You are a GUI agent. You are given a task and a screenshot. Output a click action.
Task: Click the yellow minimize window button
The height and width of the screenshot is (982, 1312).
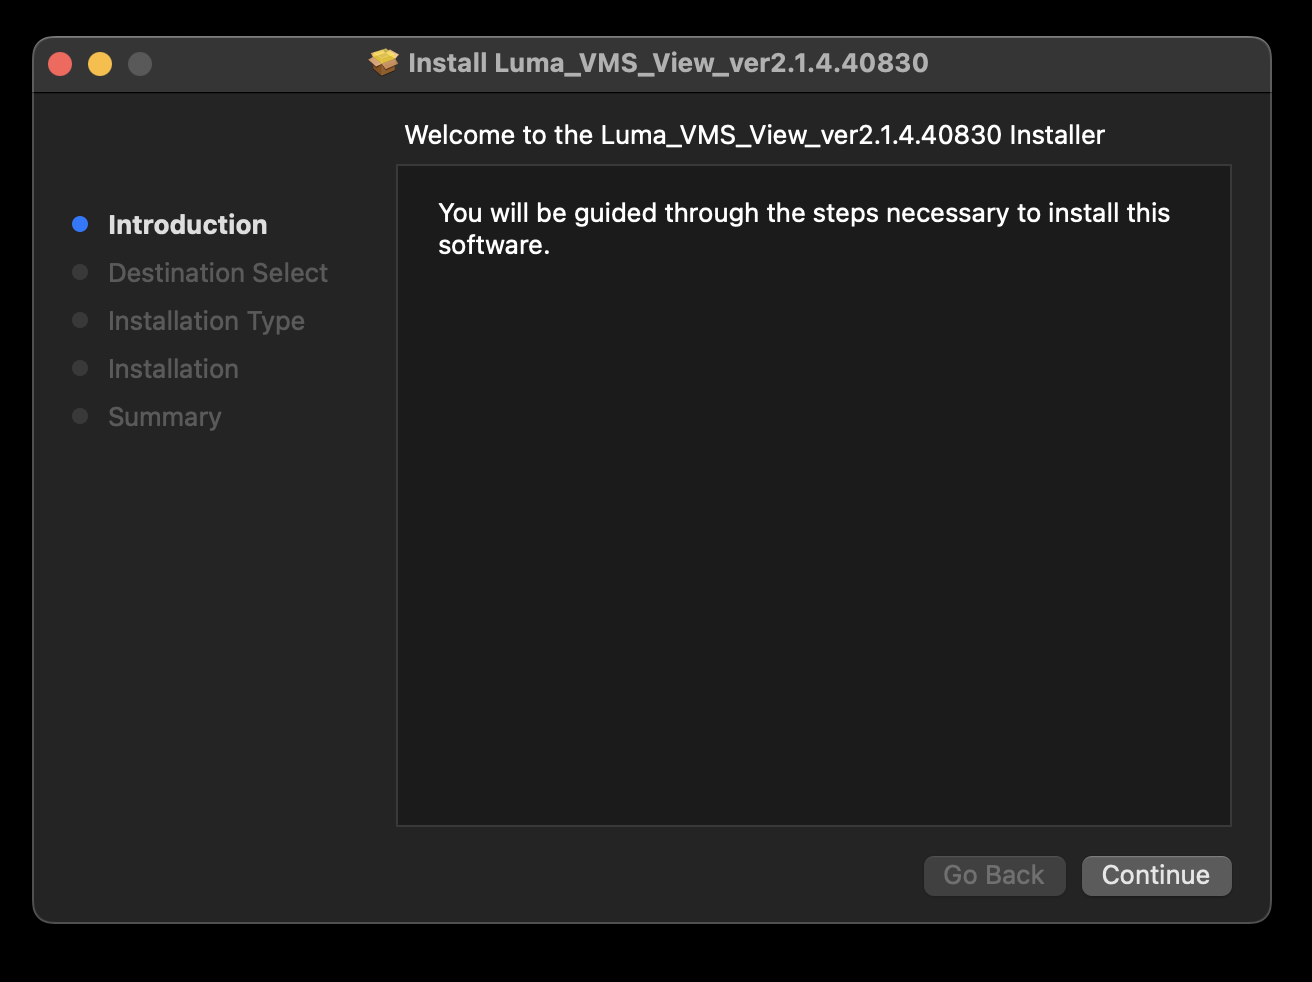coord(100,63)
